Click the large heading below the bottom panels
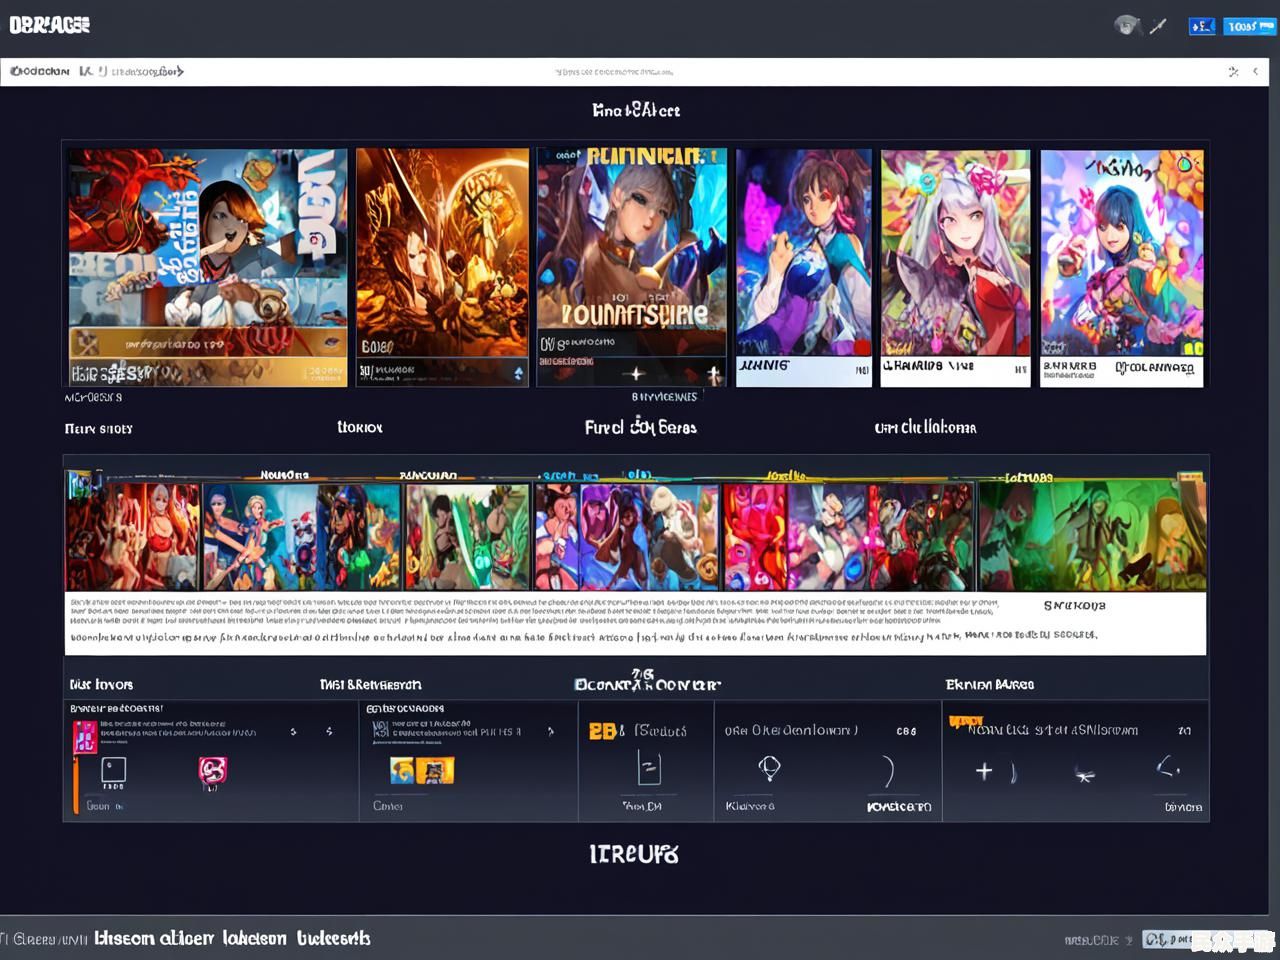This screenshot has height=960, width=1280. (x=634, y=854)
